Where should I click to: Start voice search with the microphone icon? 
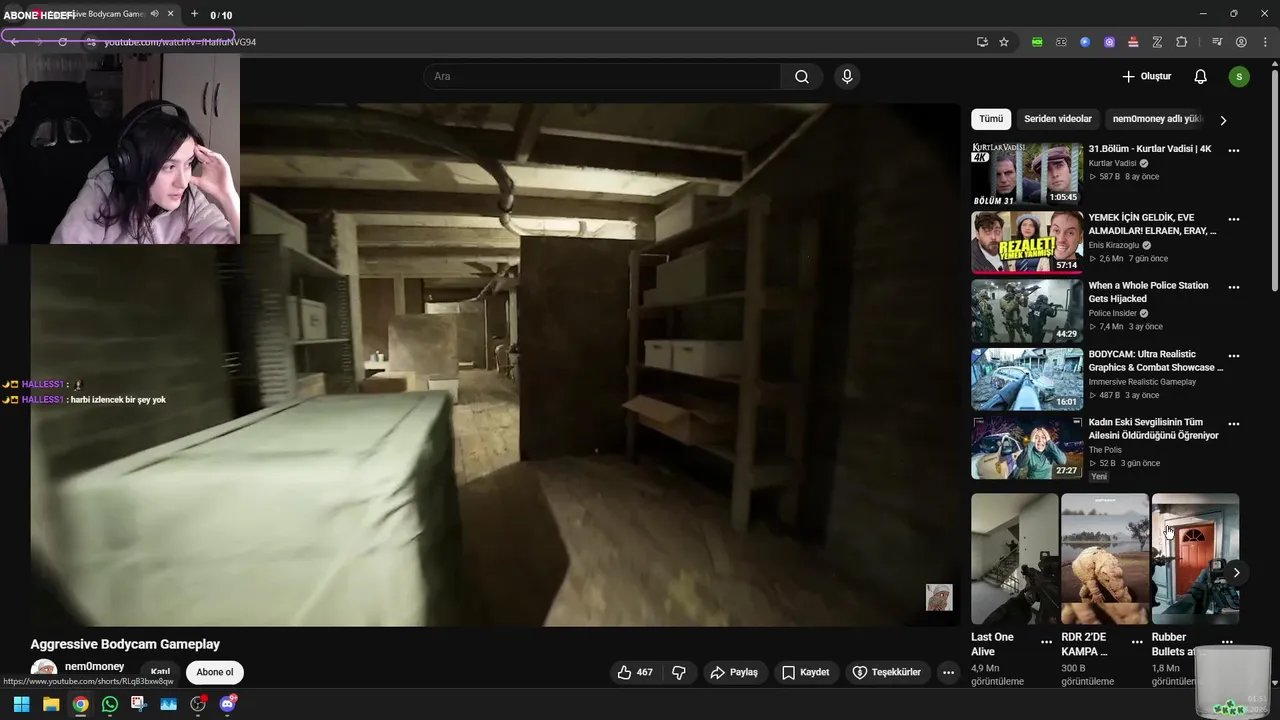click(x=847, y=77)
